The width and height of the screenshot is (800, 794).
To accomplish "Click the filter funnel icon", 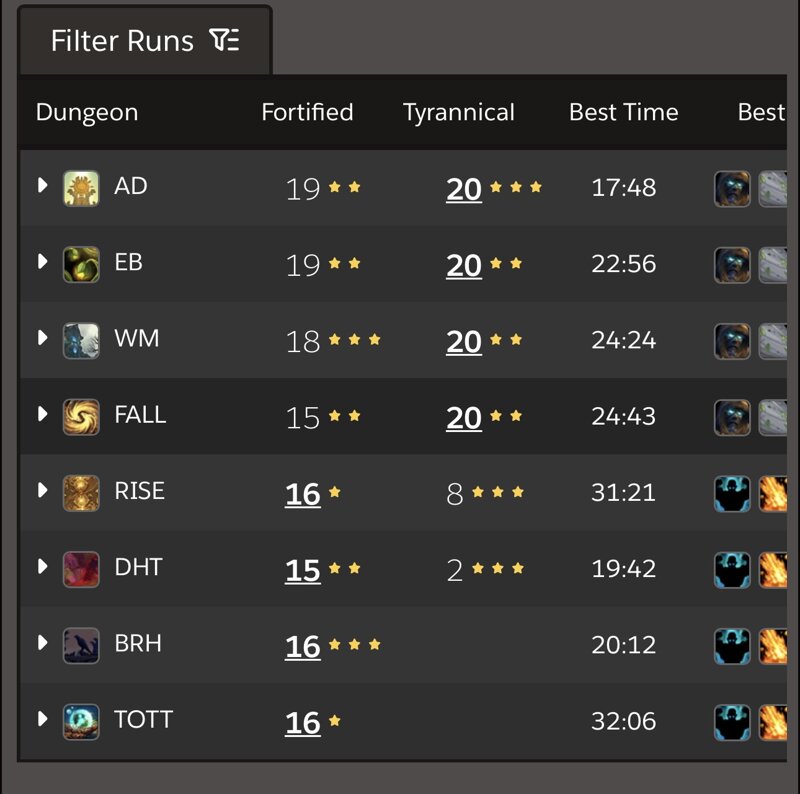I will 224,40.
